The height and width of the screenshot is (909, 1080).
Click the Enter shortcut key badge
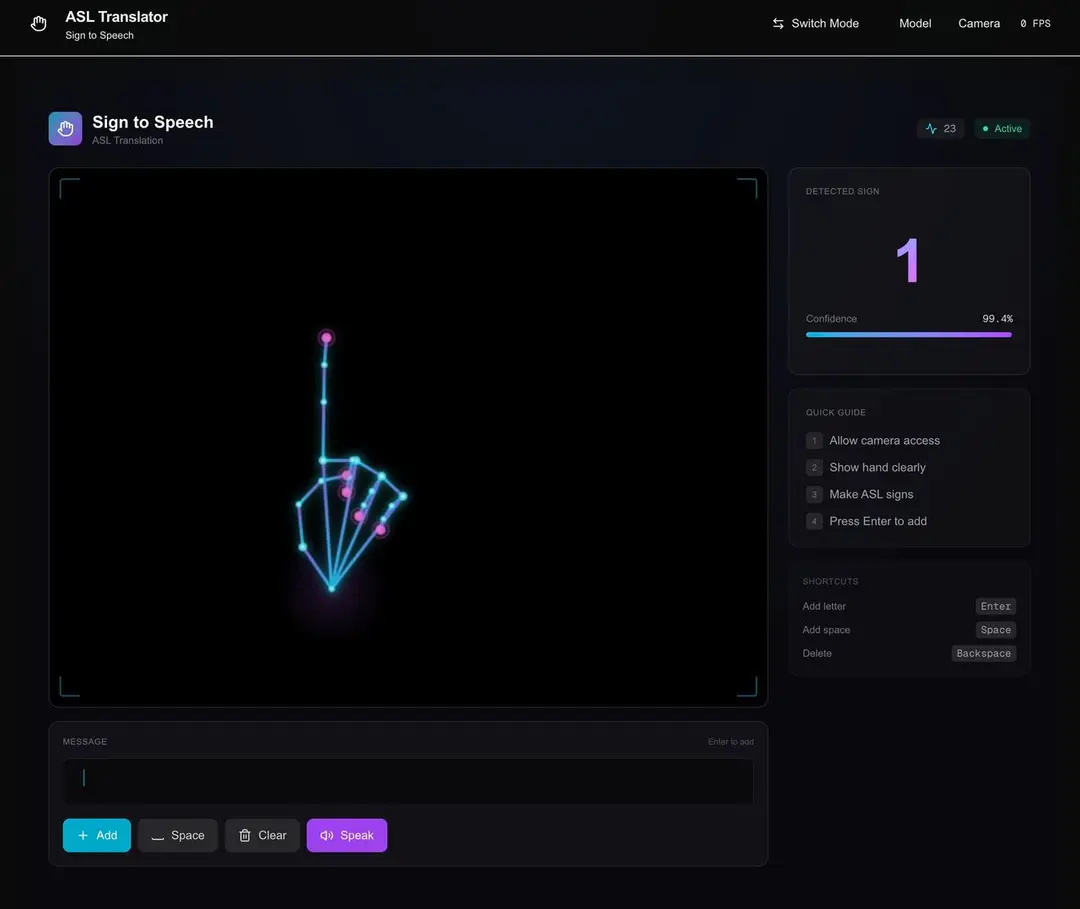pos(995,606)
